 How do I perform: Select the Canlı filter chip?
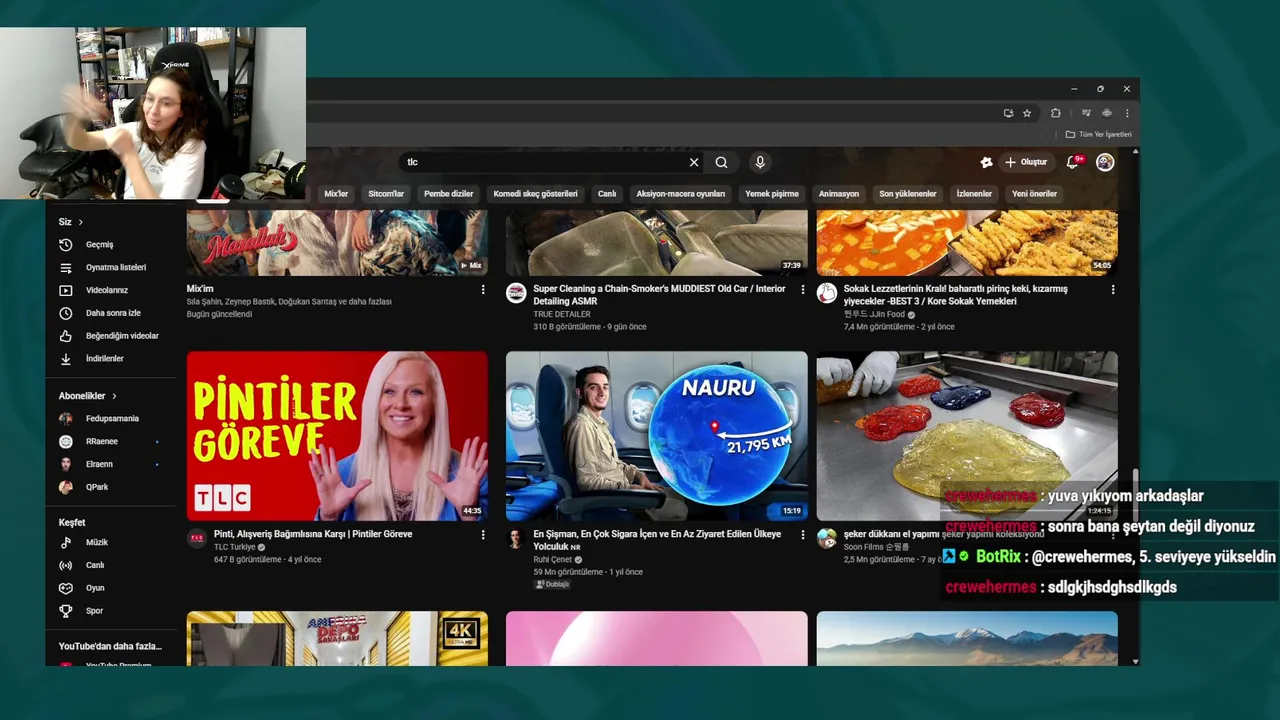(x=607, y=194)
